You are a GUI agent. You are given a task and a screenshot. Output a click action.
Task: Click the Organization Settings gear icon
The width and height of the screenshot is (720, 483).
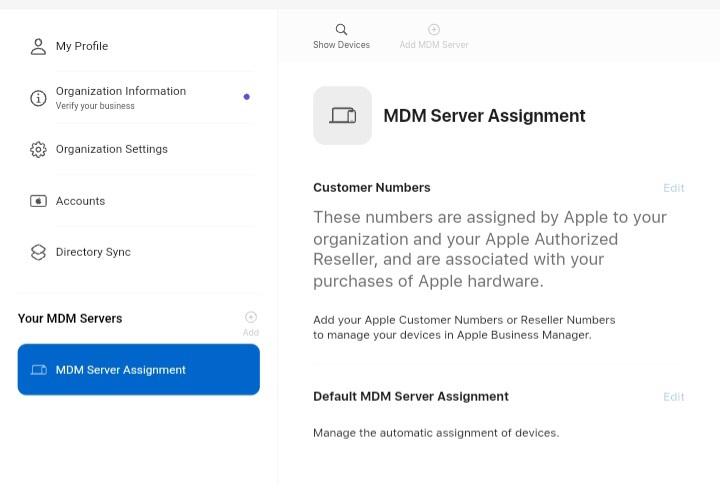39,150
